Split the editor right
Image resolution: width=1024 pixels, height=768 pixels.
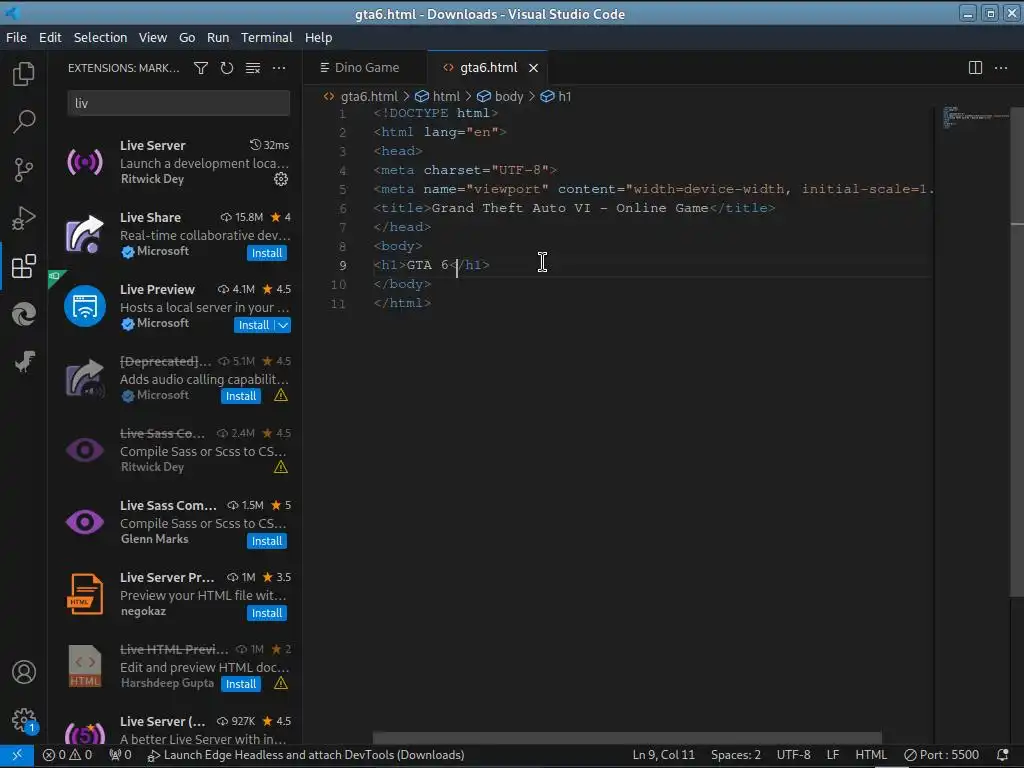975,68
